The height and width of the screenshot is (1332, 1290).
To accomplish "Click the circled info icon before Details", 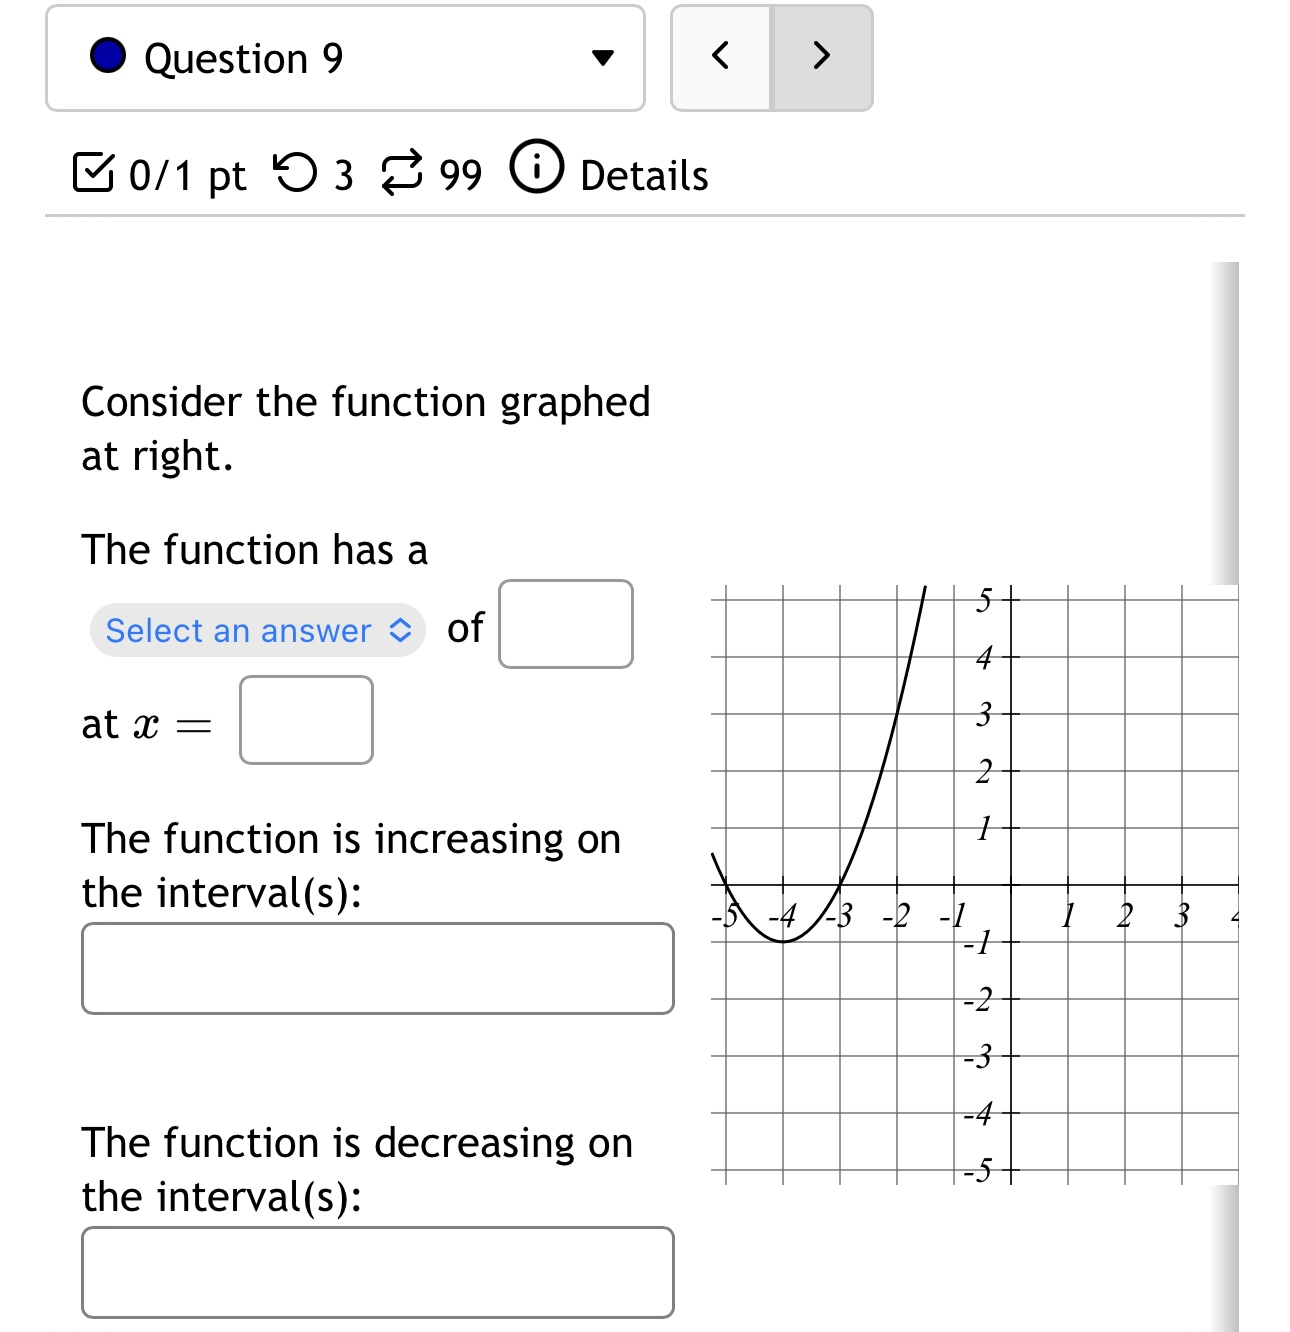I will [x=537, y=170].
